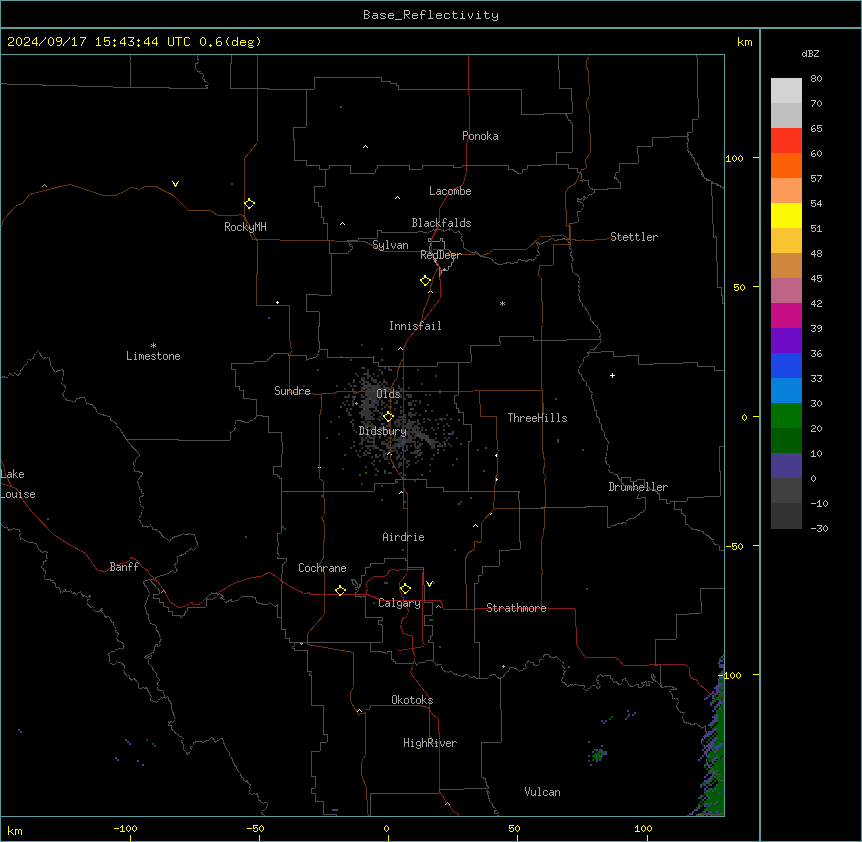Click the white plus marker north of Drumheller
Image resolution: width=862 pixels, height=842 pixels.
[612, 375]
